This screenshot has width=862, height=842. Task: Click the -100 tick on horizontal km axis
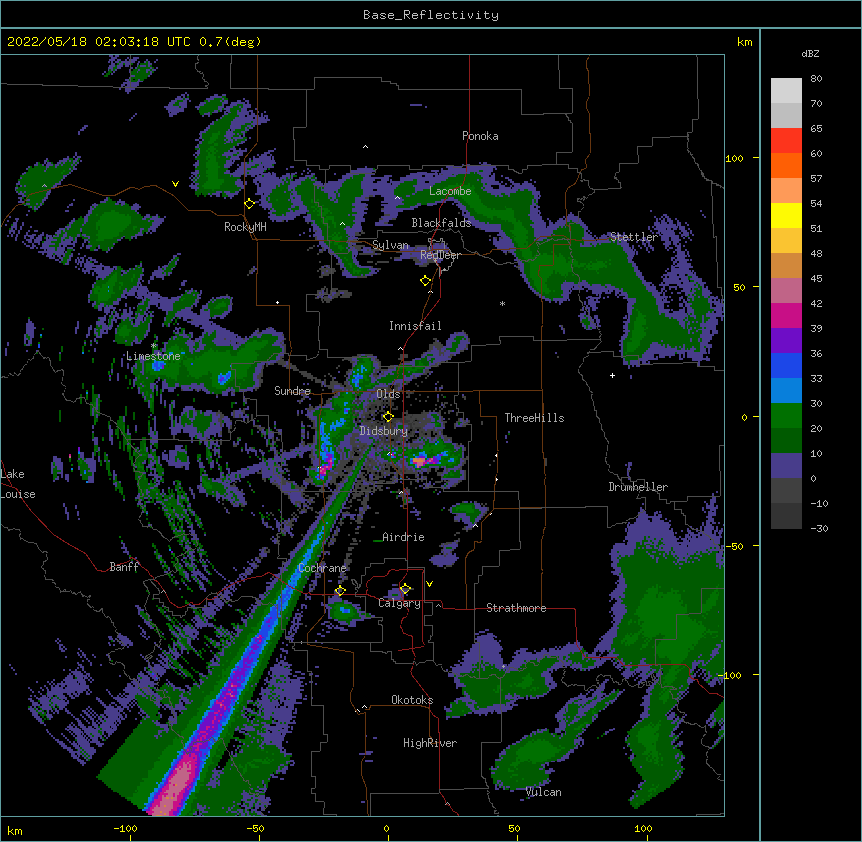tap(125, 828)
